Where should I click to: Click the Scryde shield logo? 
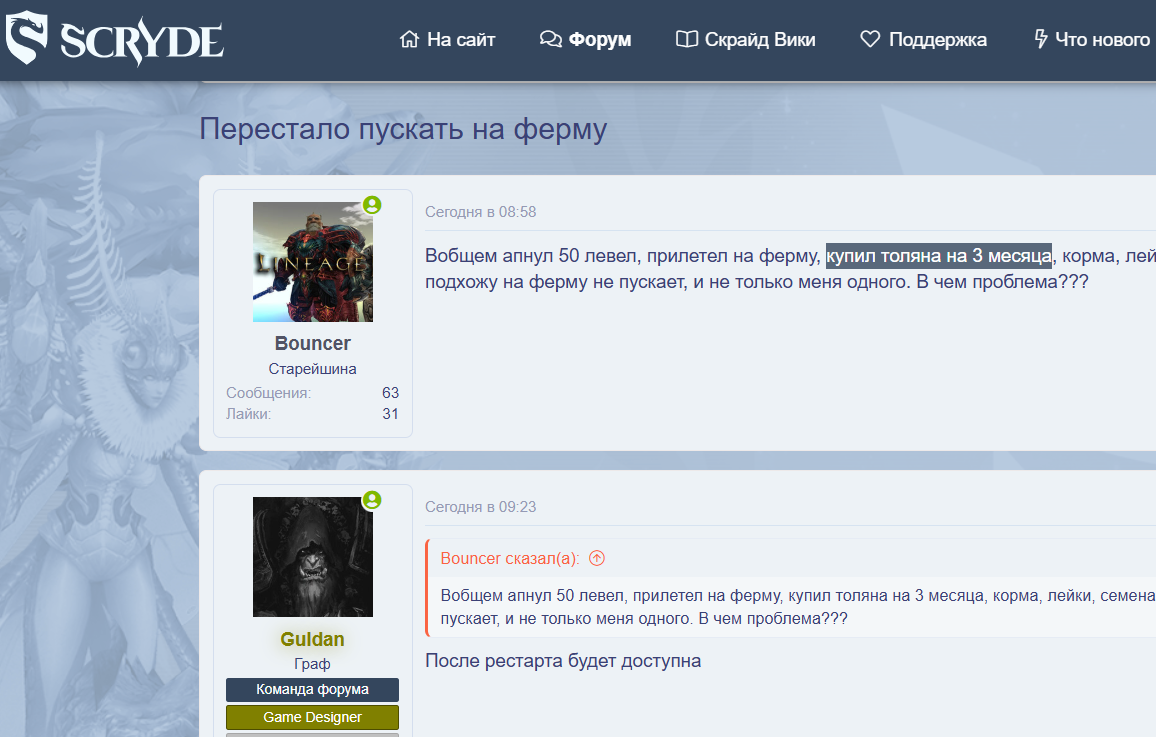pyautogui.click(x=27, y=38)
